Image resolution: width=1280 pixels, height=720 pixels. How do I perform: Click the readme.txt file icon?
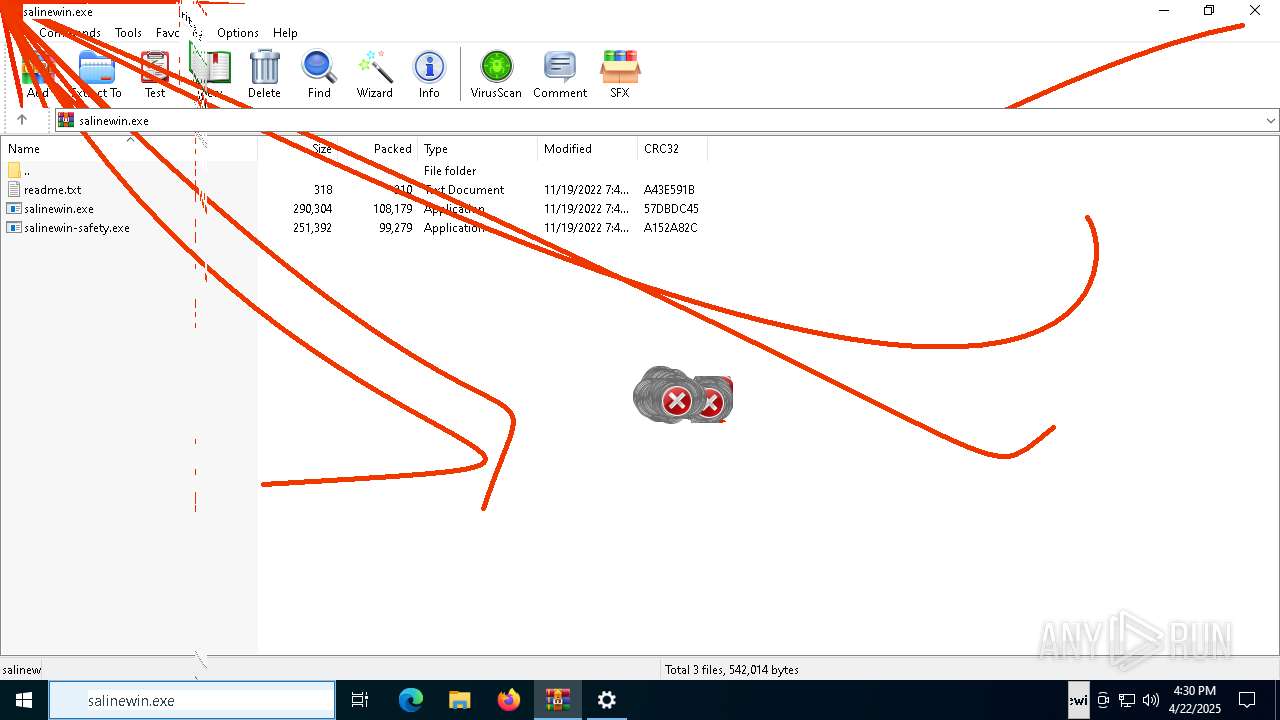[13, 189]
